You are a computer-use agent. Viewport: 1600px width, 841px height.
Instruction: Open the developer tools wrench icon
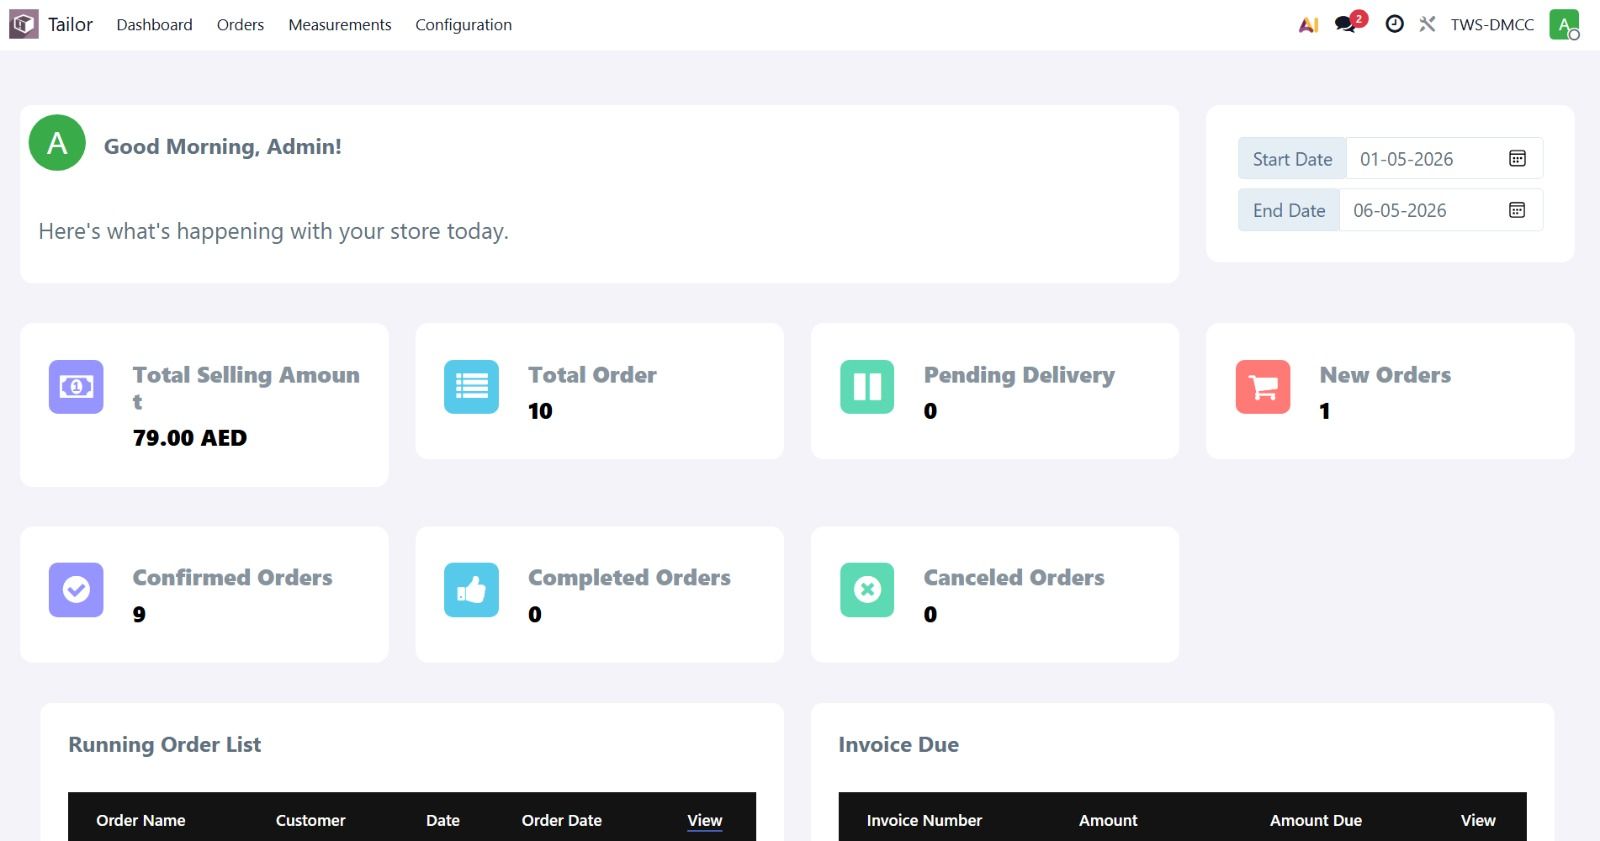pos(1427,24)
